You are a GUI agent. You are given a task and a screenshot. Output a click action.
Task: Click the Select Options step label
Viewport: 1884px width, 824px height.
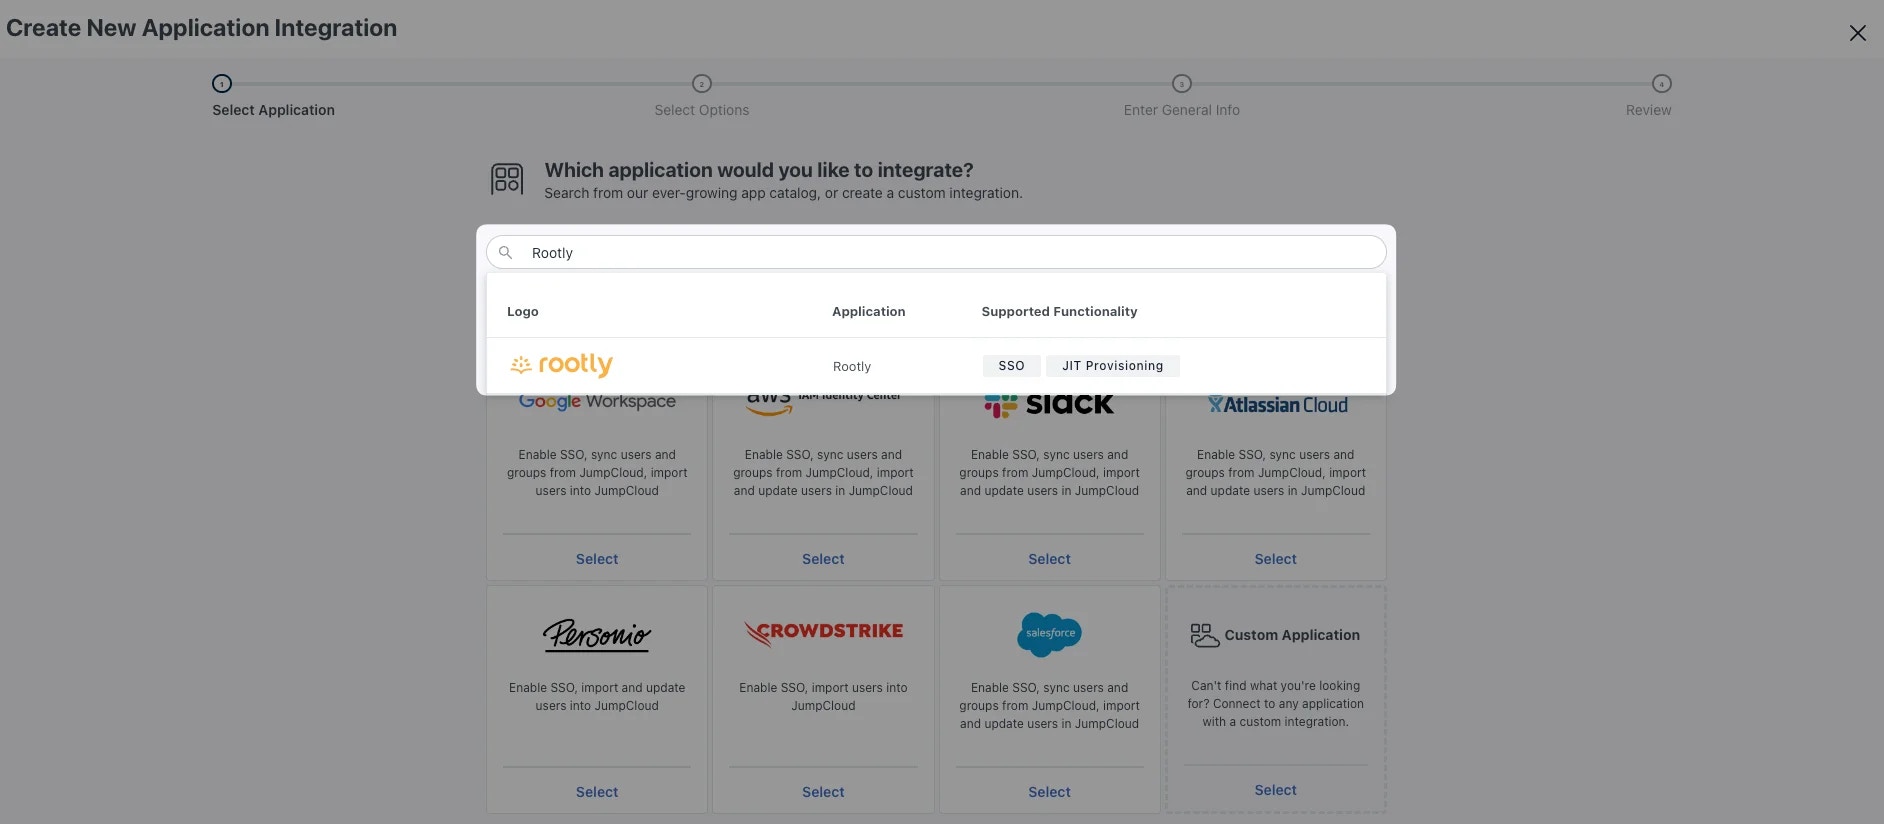702,110
